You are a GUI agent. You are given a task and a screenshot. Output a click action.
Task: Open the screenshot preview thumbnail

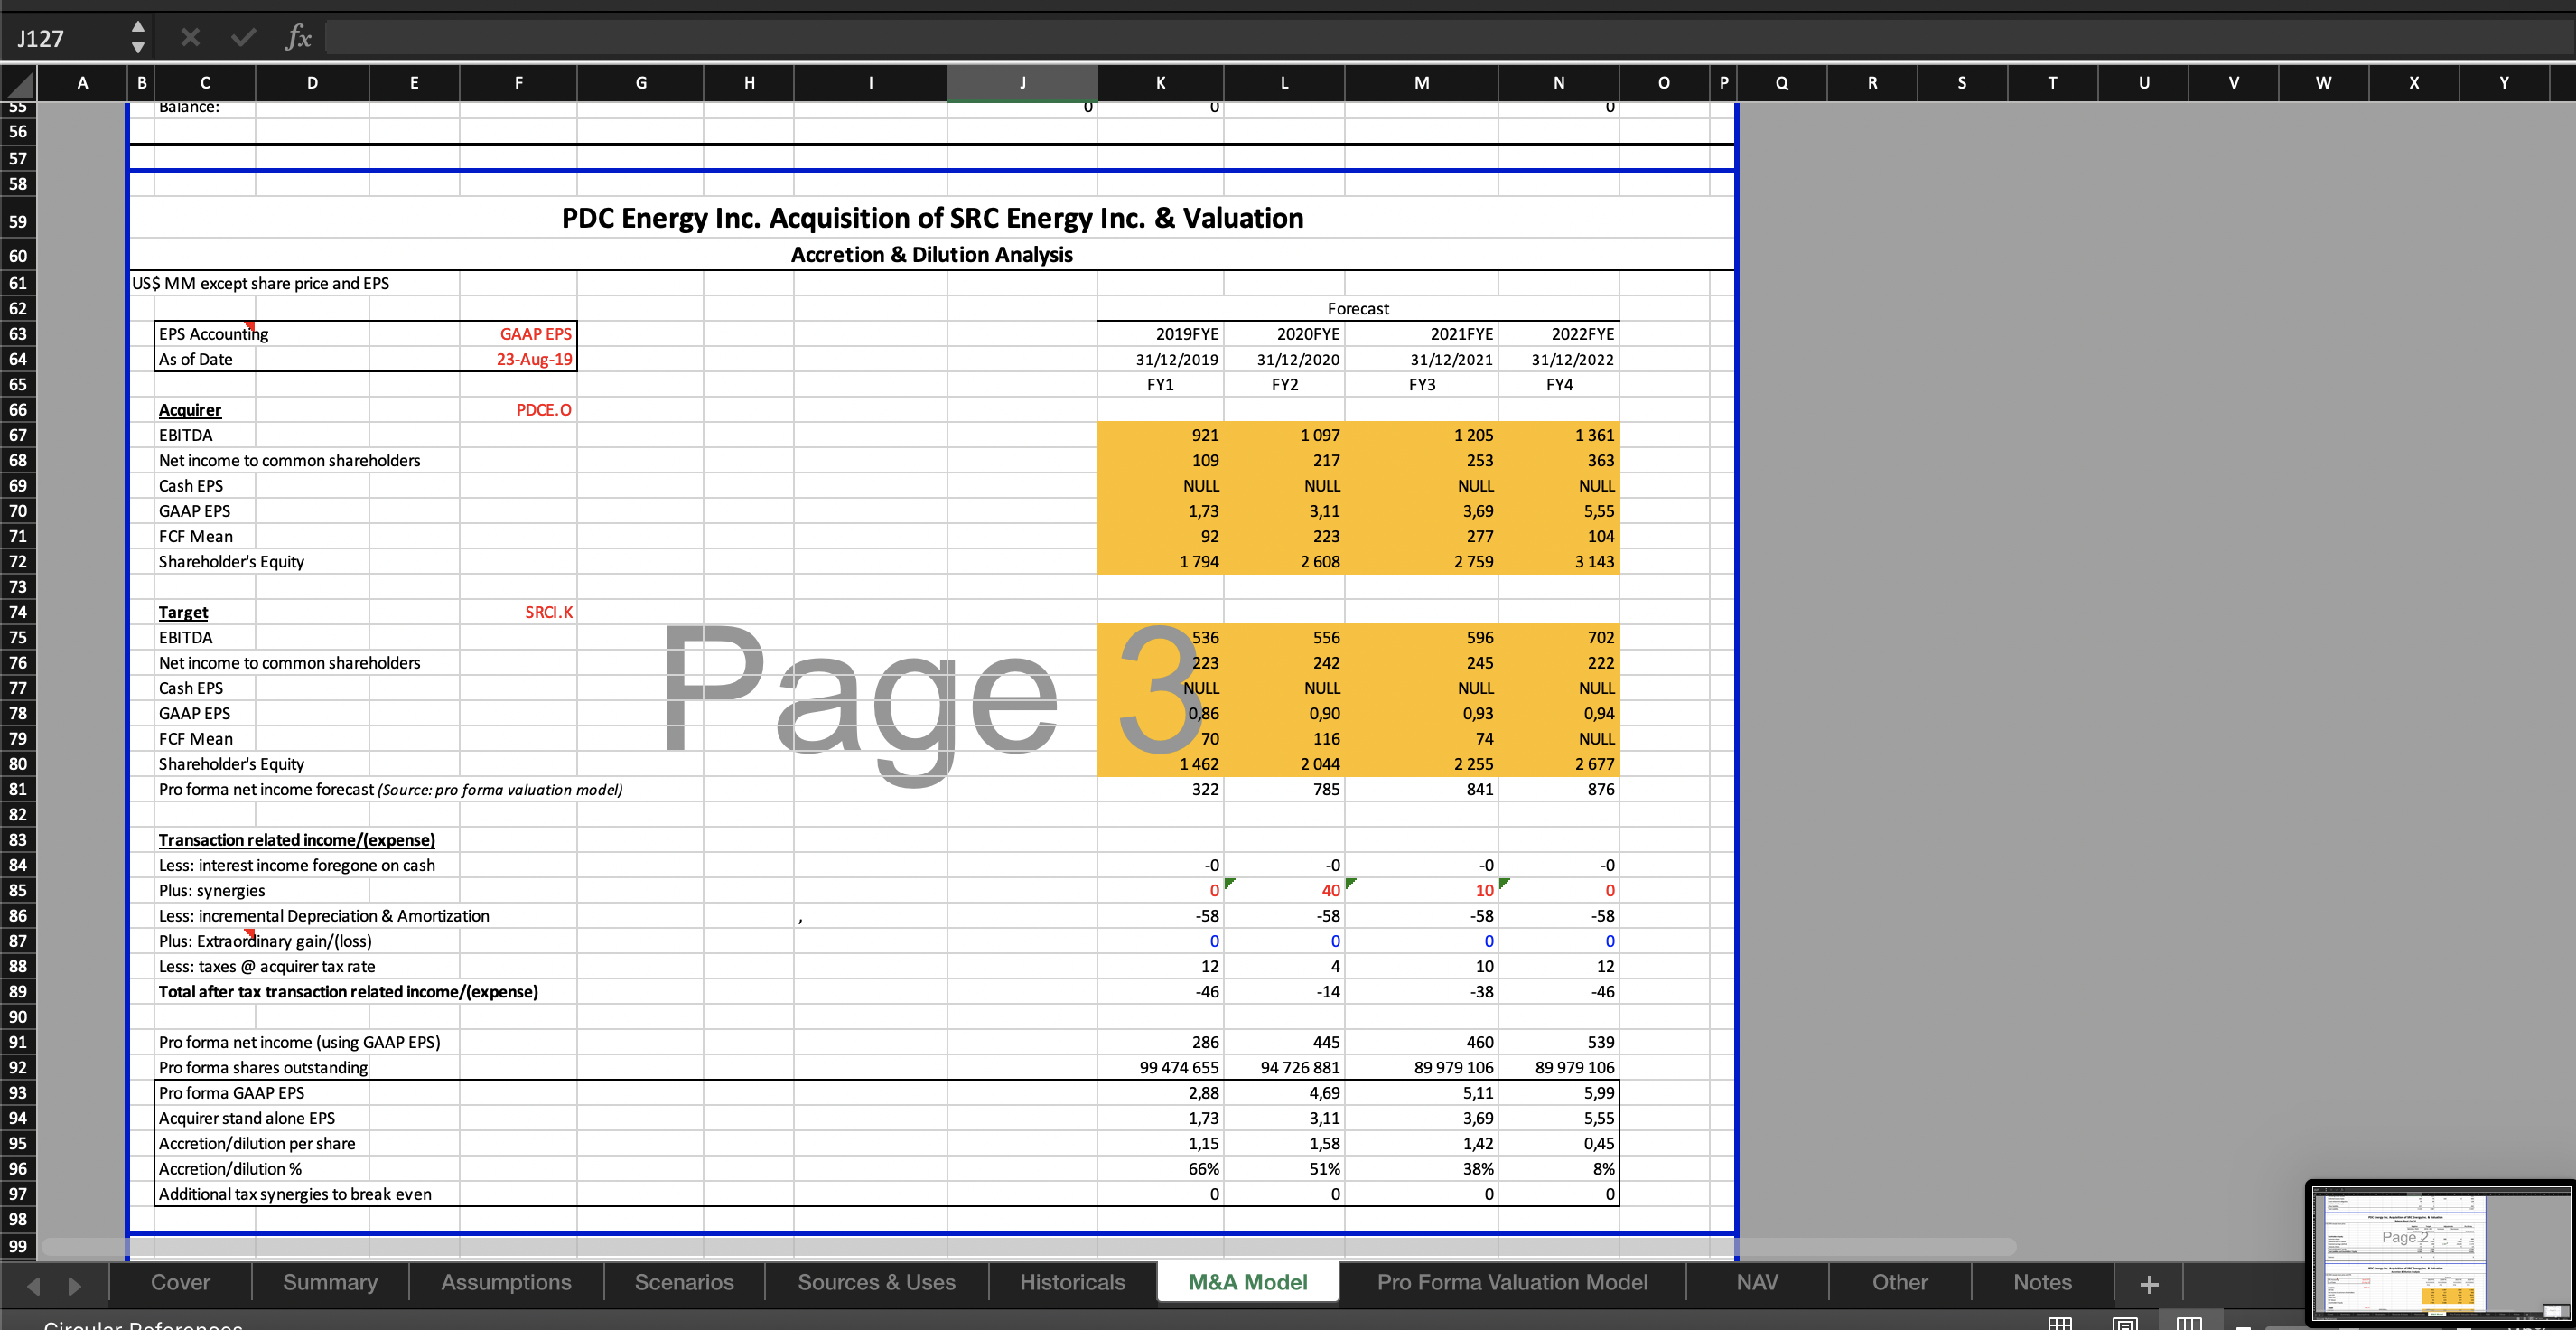tap(2440, 1251)
